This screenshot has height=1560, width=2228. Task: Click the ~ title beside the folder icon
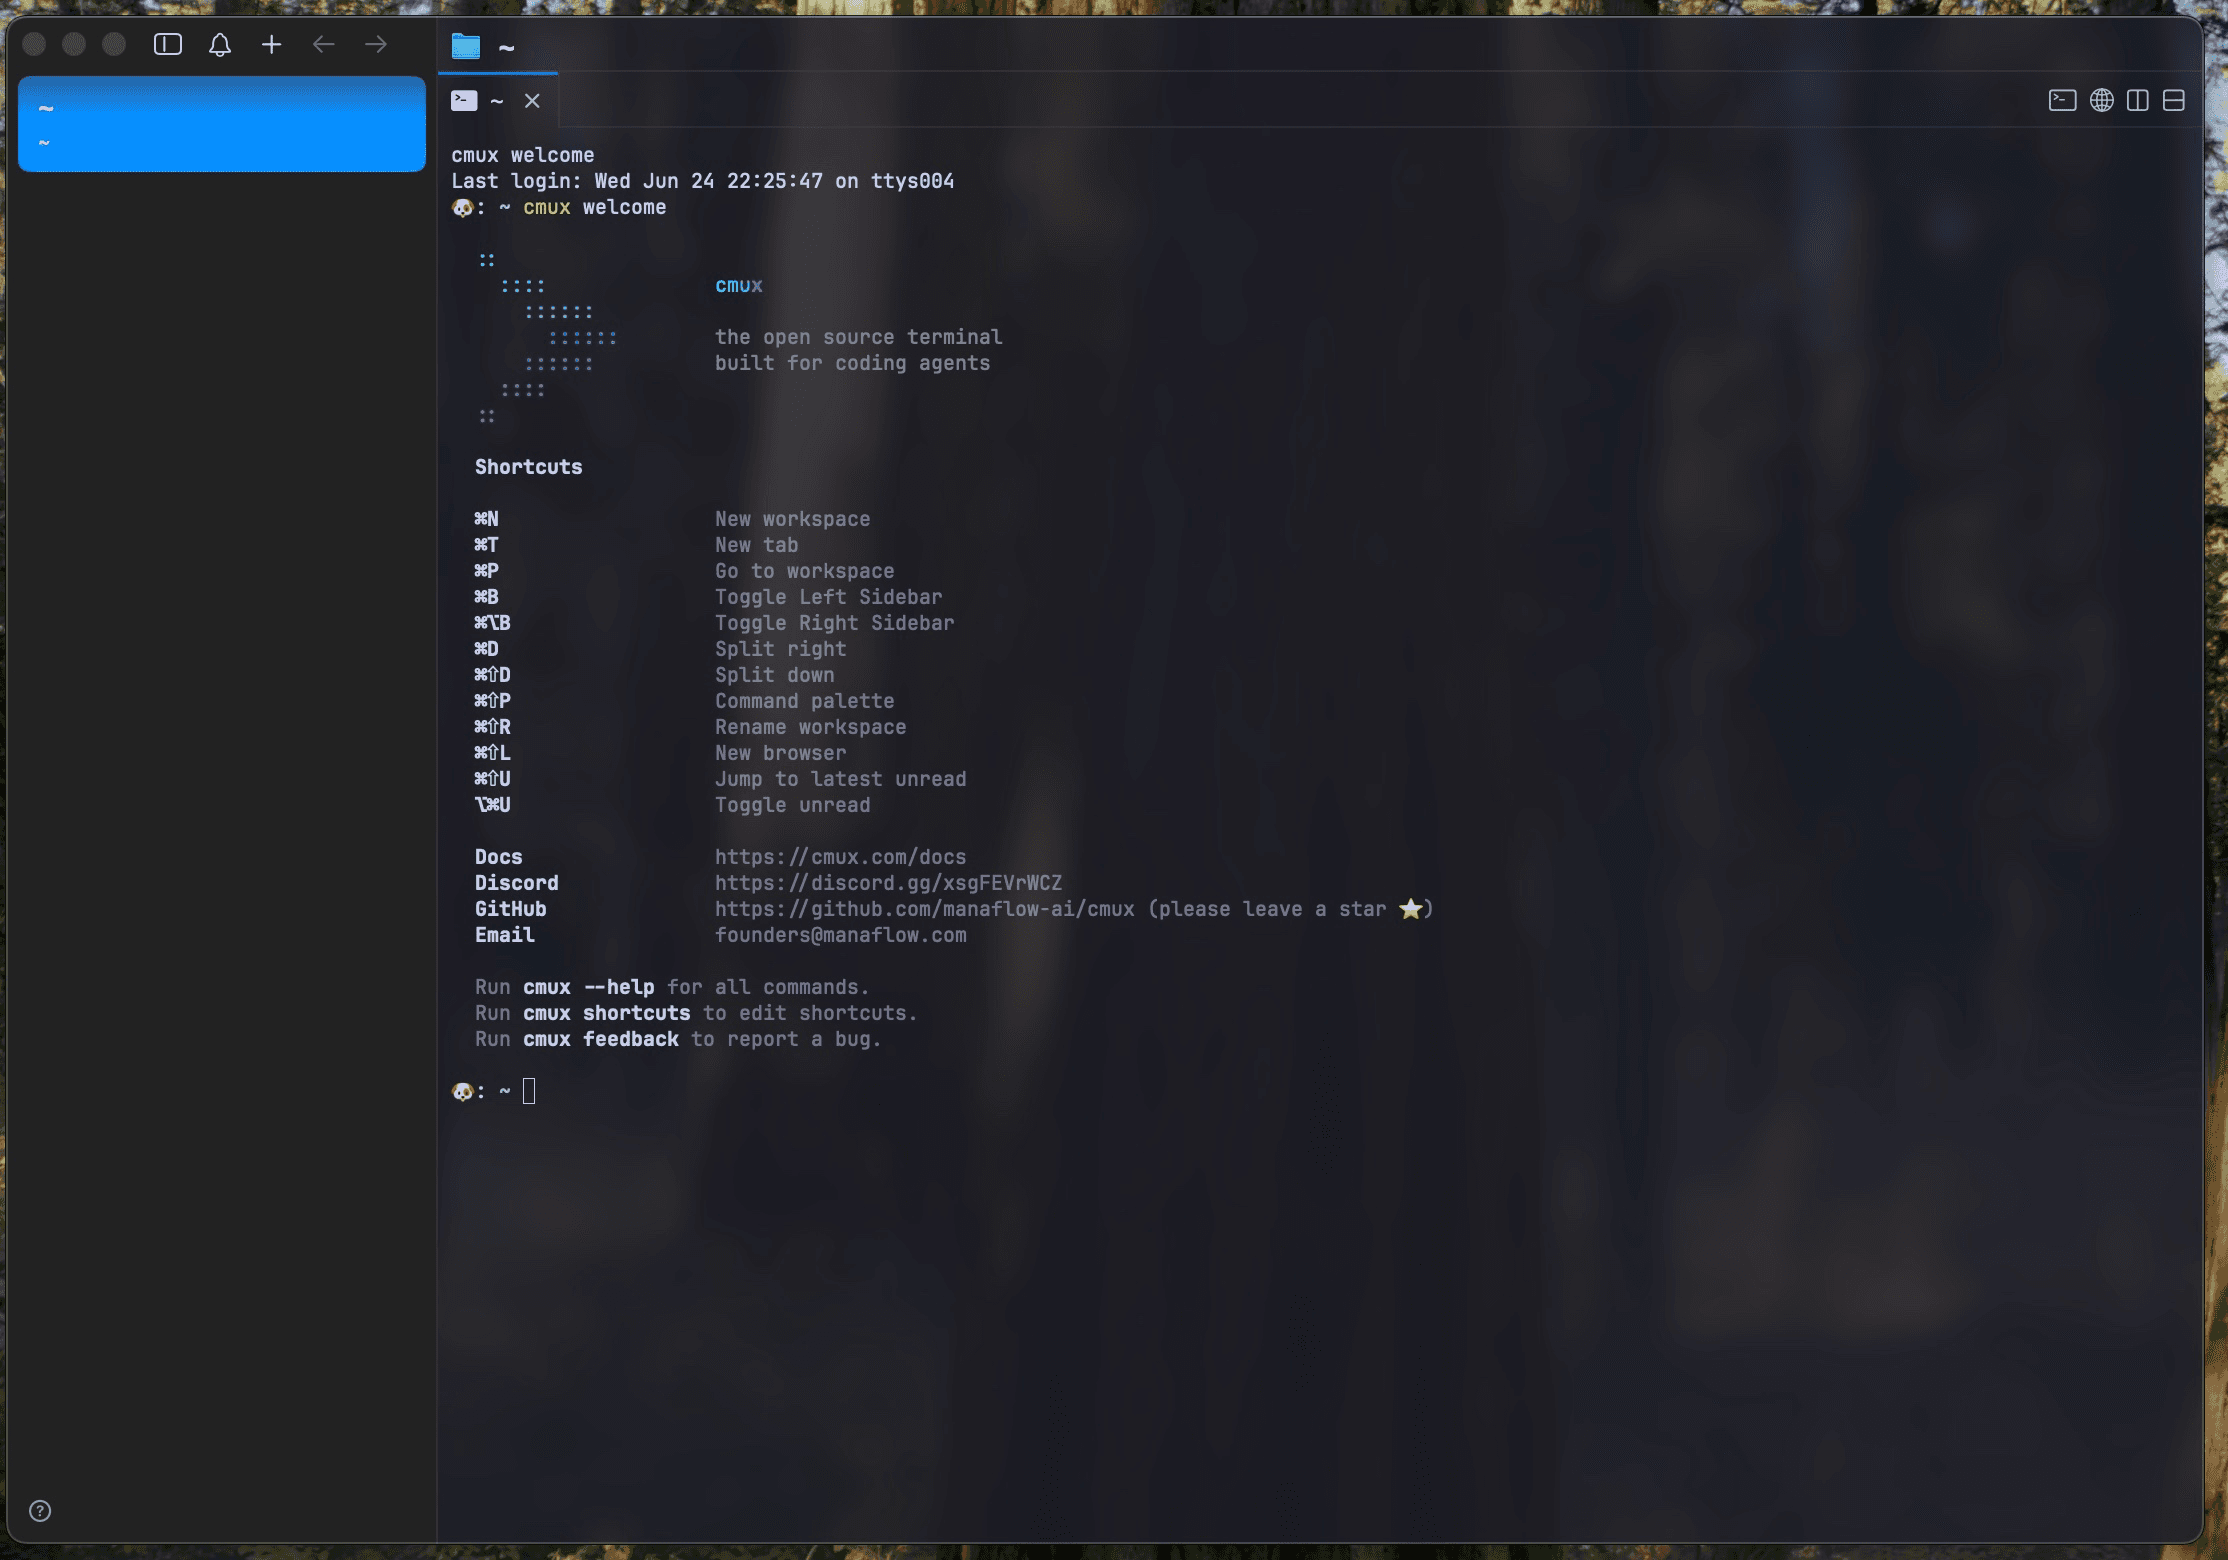coord(506,47)
